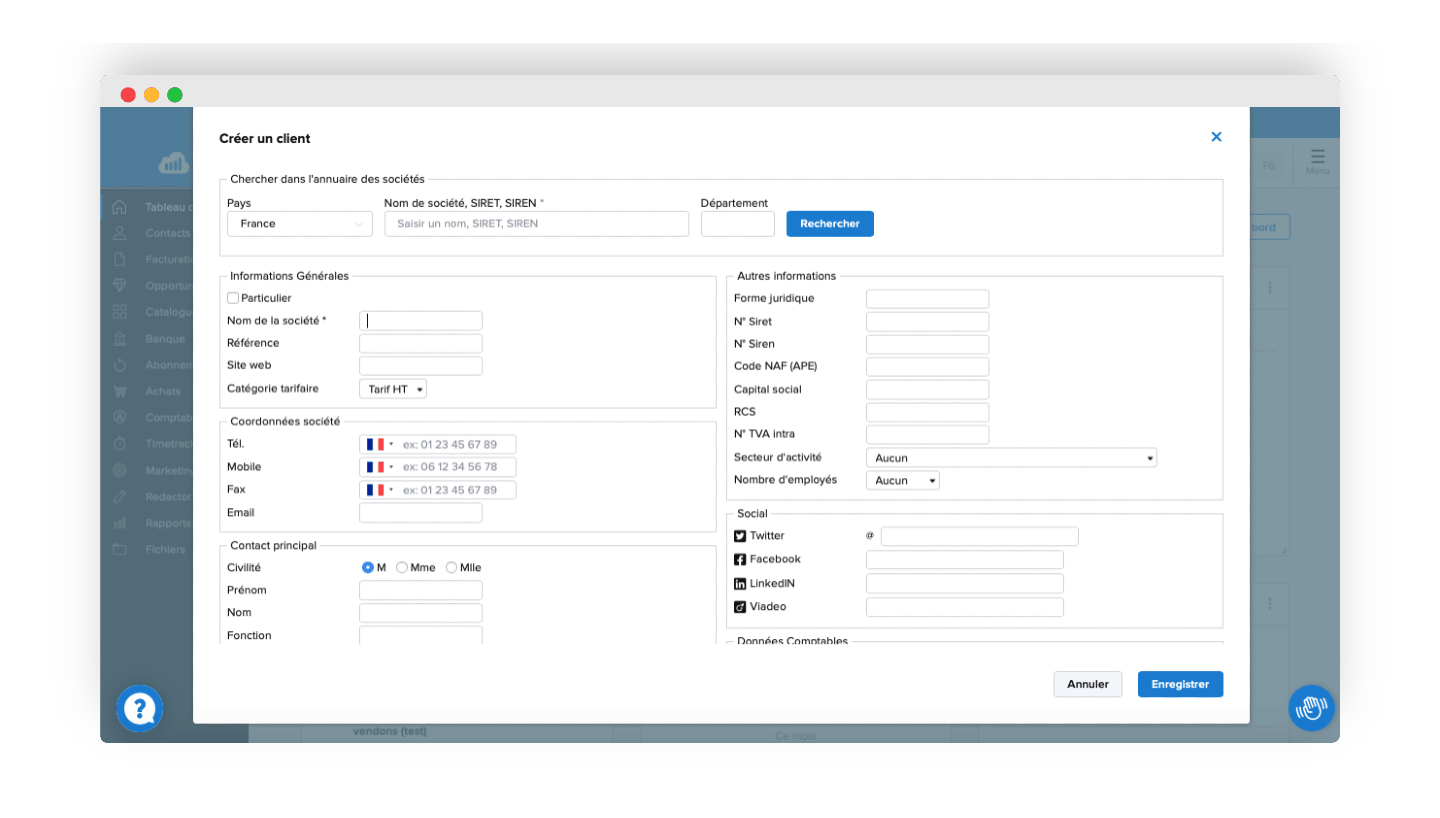Screen dimensions: 1440x818
Task: Click the N° TVA intra field
Action: [927, 435]
